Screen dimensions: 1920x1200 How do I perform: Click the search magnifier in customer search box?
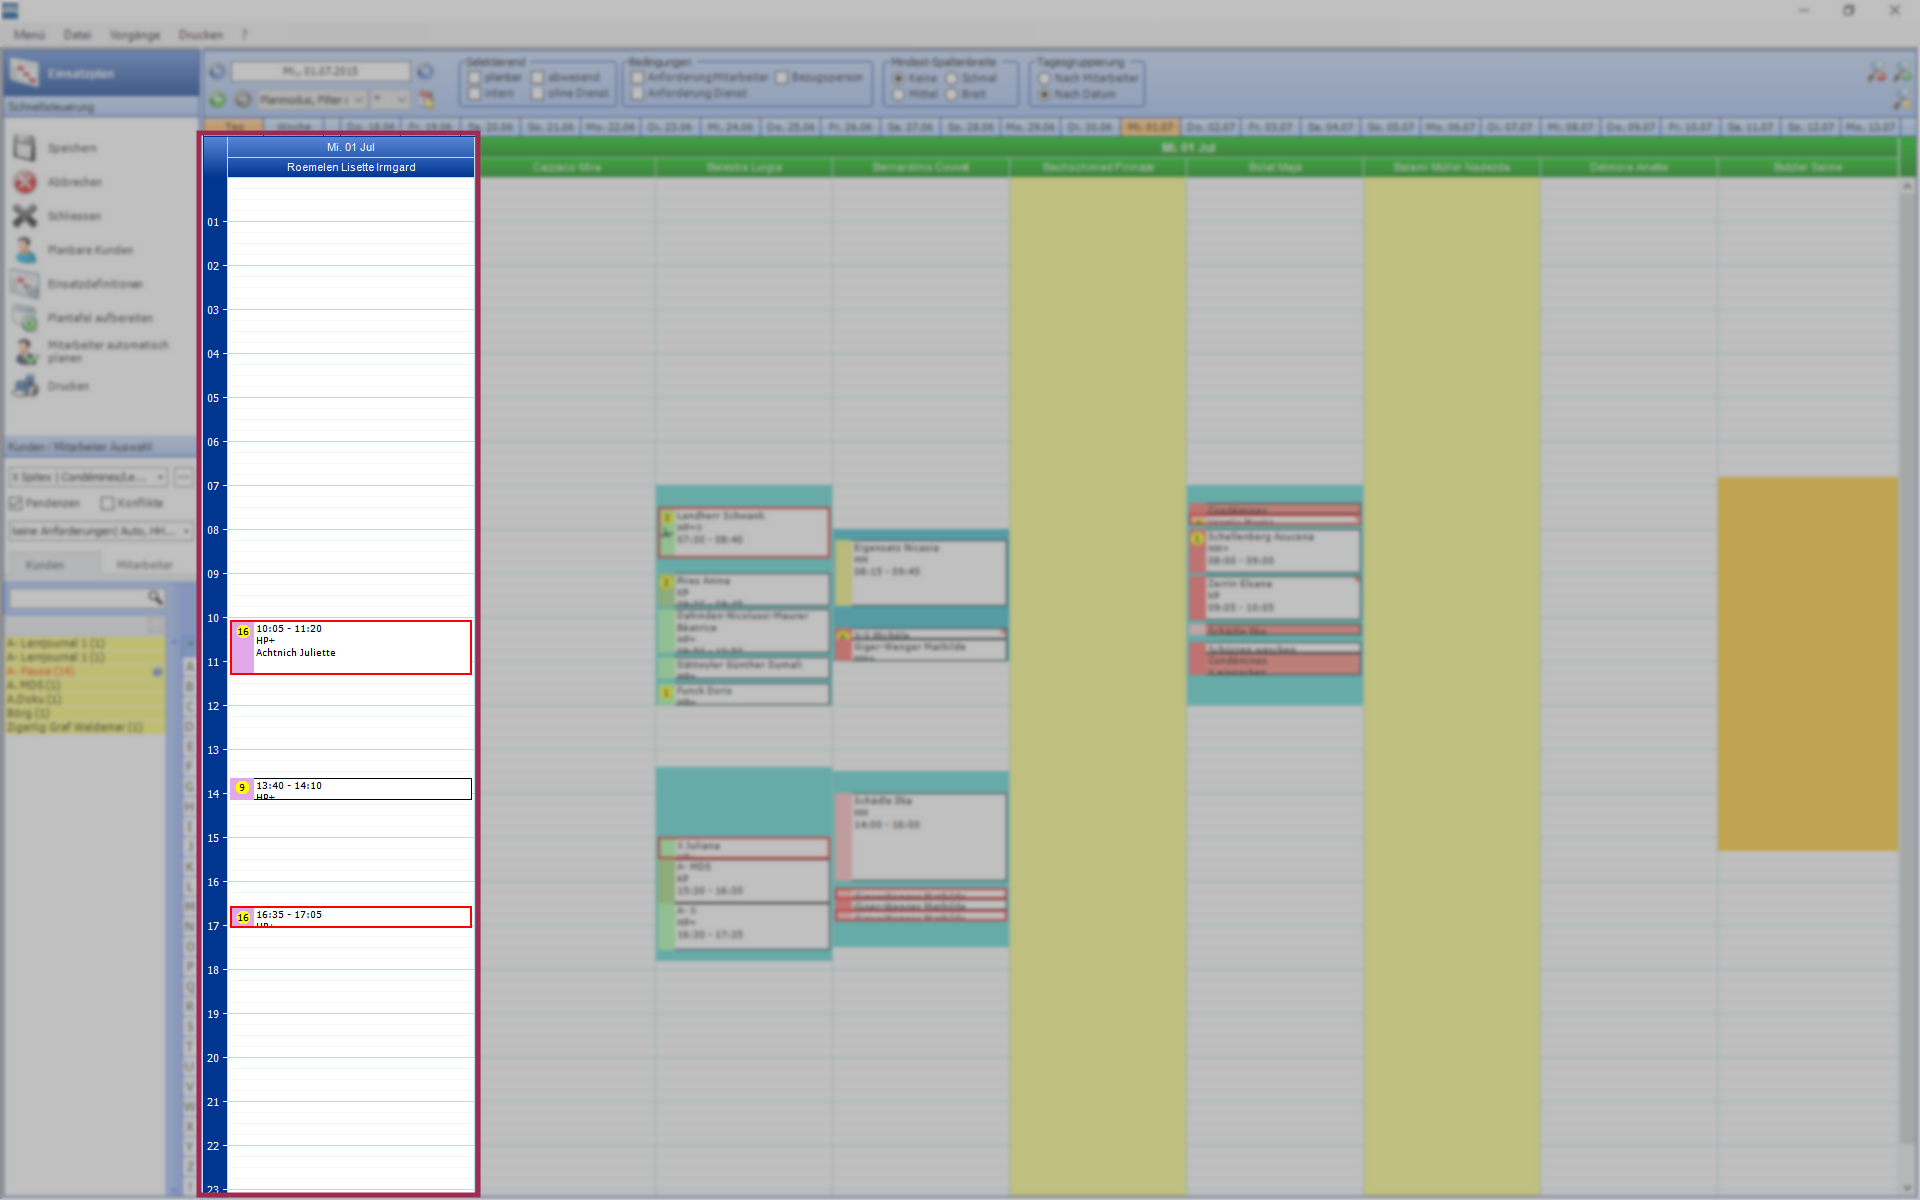(x=155, y=598)
